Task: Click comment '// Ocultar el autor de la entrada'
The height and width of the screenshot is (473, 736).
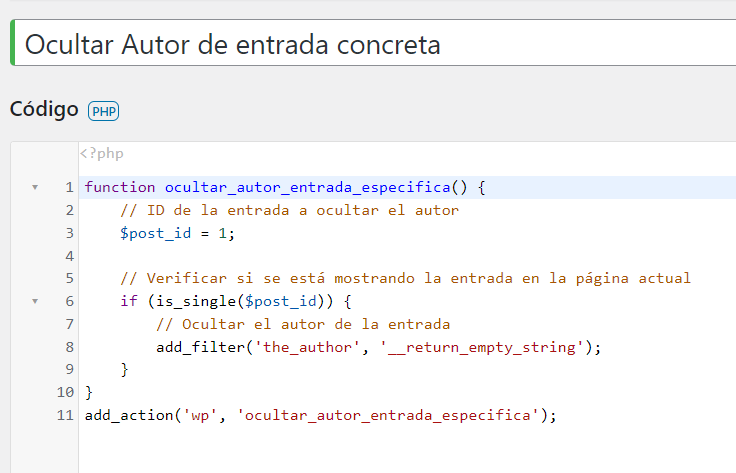Action: (x=303, y=324)
